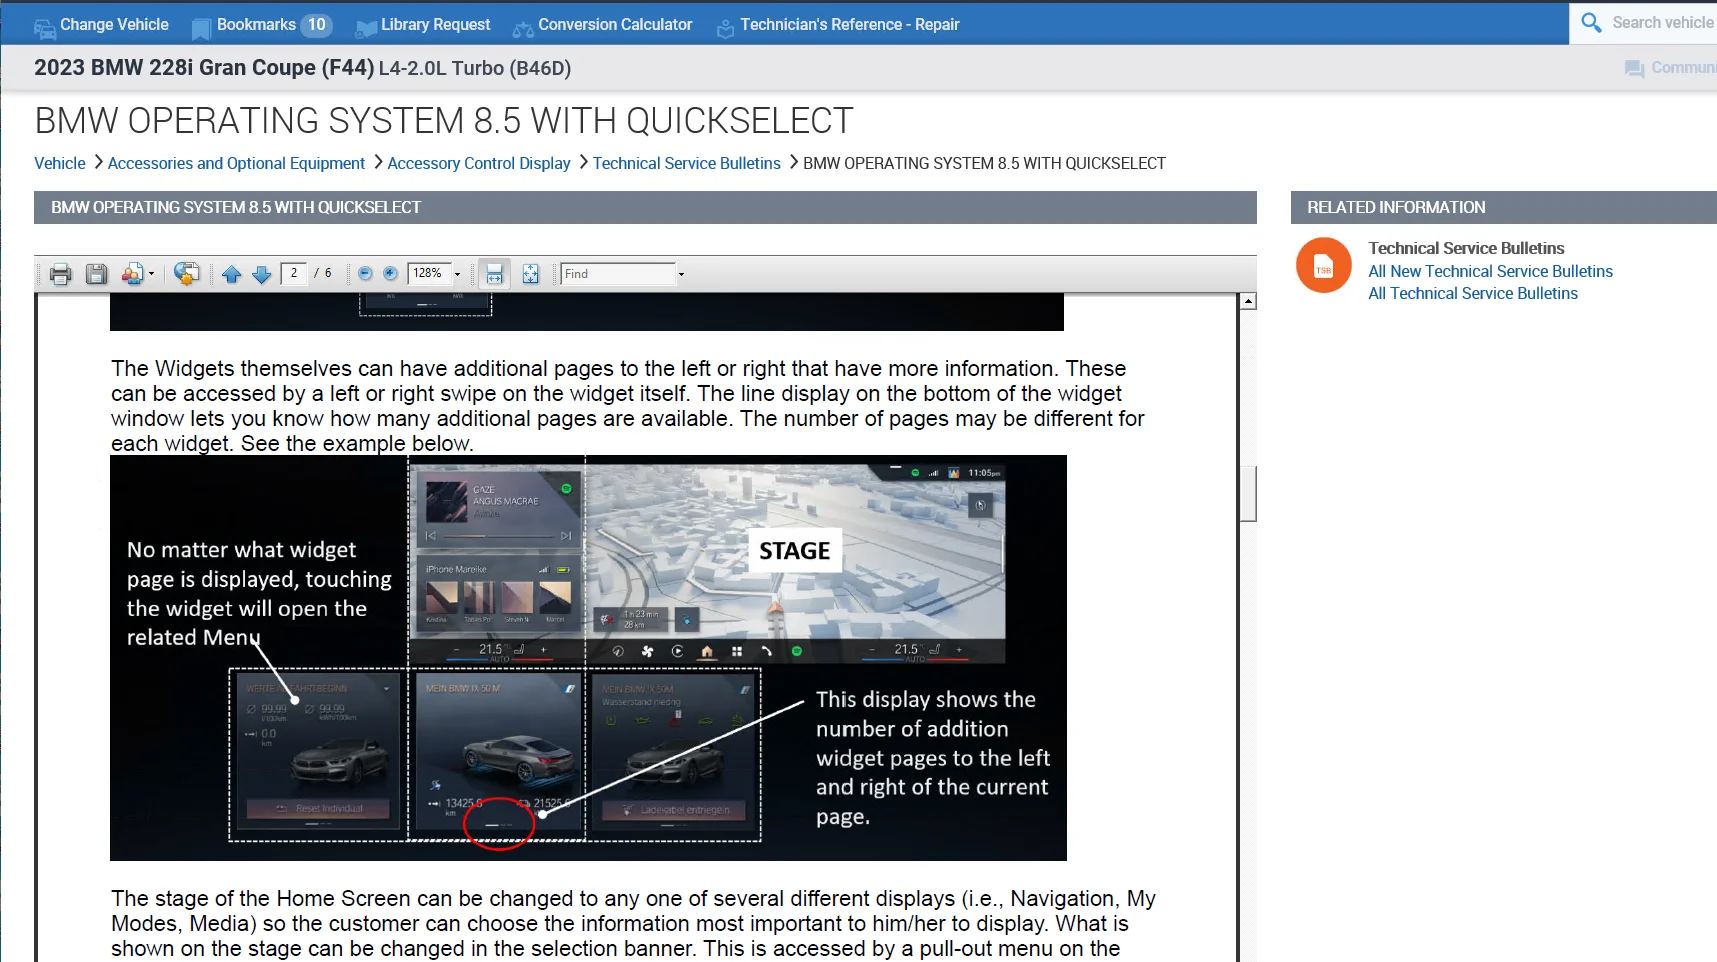
Task: Open All New Technical Service Bulletins
Action: pos(1490,271)
